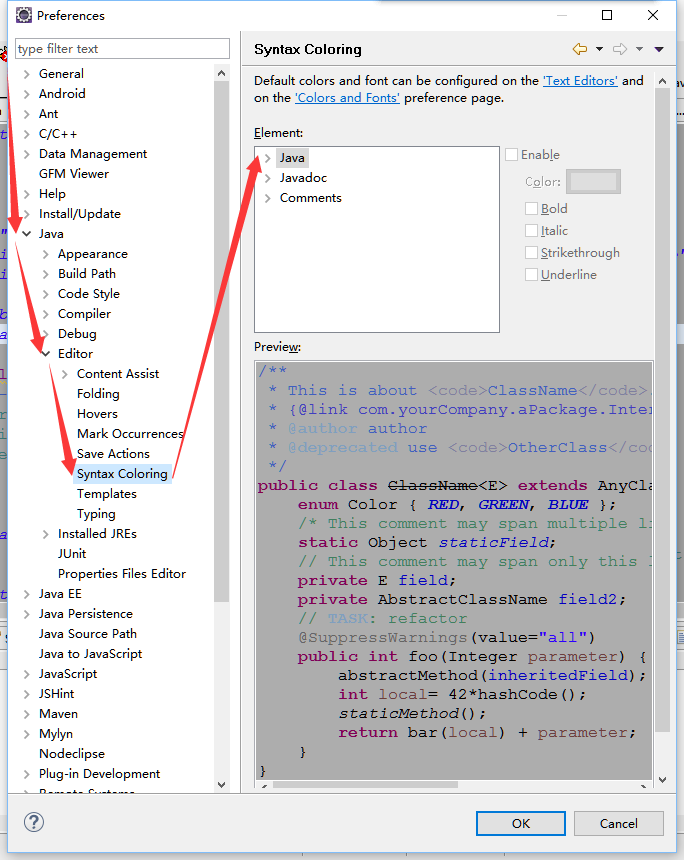The width and height of the screenshot is (684, 860).
Task: Click the Color swatch button
Action: (593, 182)
